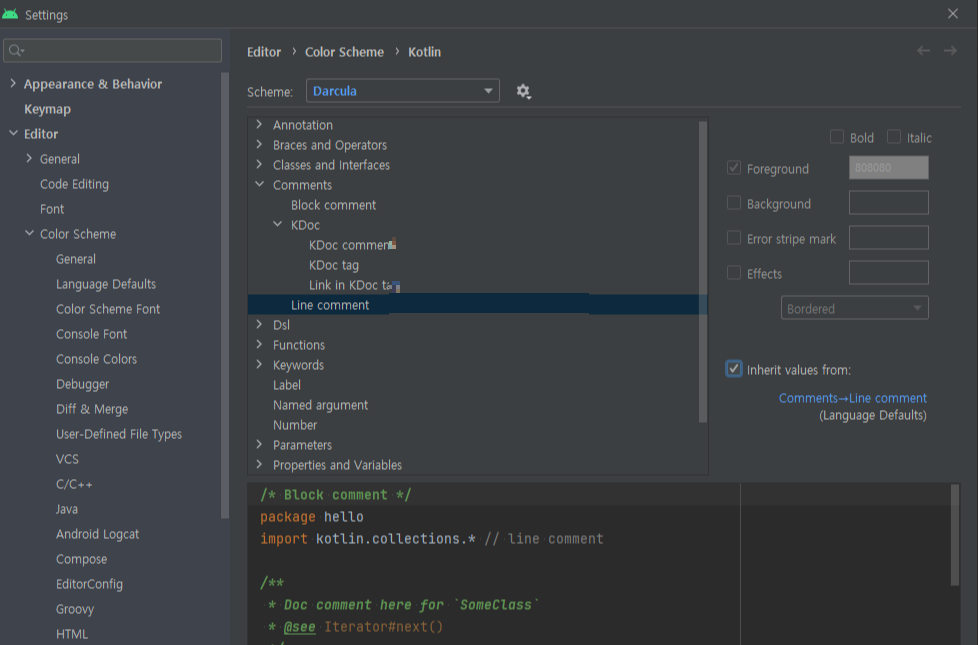Expand the General section under Editor
The height and width of the screenshot is (645, 978).
(x=29, y=158)
